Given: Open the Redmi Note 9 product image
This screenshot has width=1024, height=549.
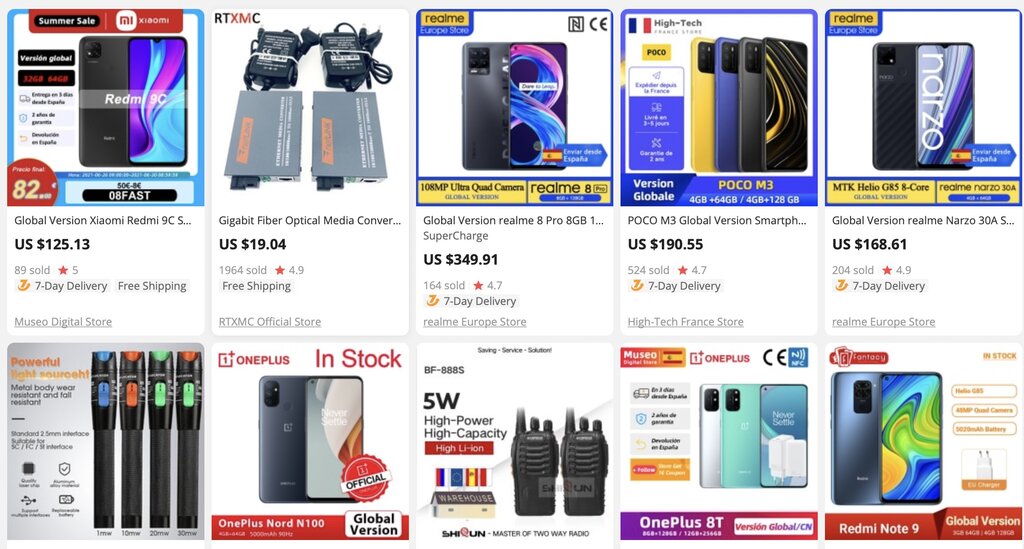Looking at the screenshot, I should click(x=923, y=441).
